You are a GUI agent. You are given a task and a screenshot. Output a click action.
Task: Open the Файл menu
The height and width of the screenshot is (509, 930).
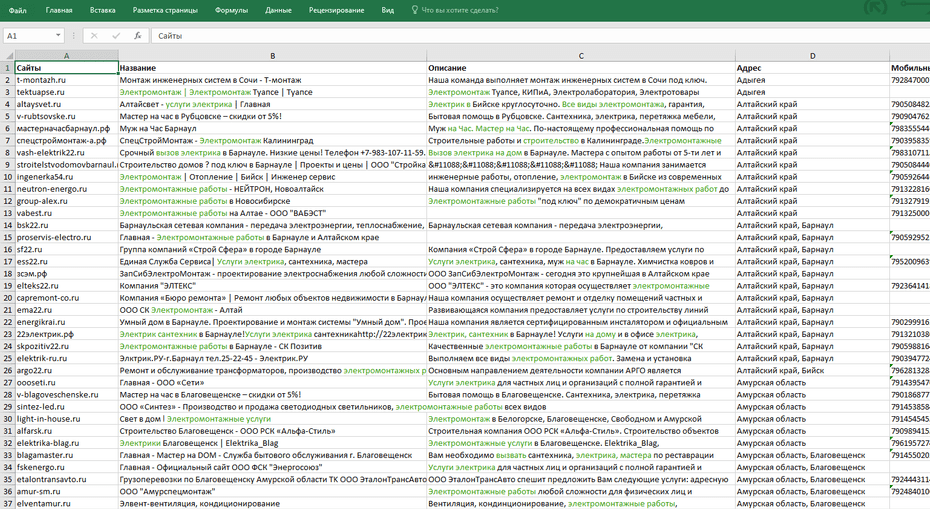pyautogui.click(x=16, y=10)
